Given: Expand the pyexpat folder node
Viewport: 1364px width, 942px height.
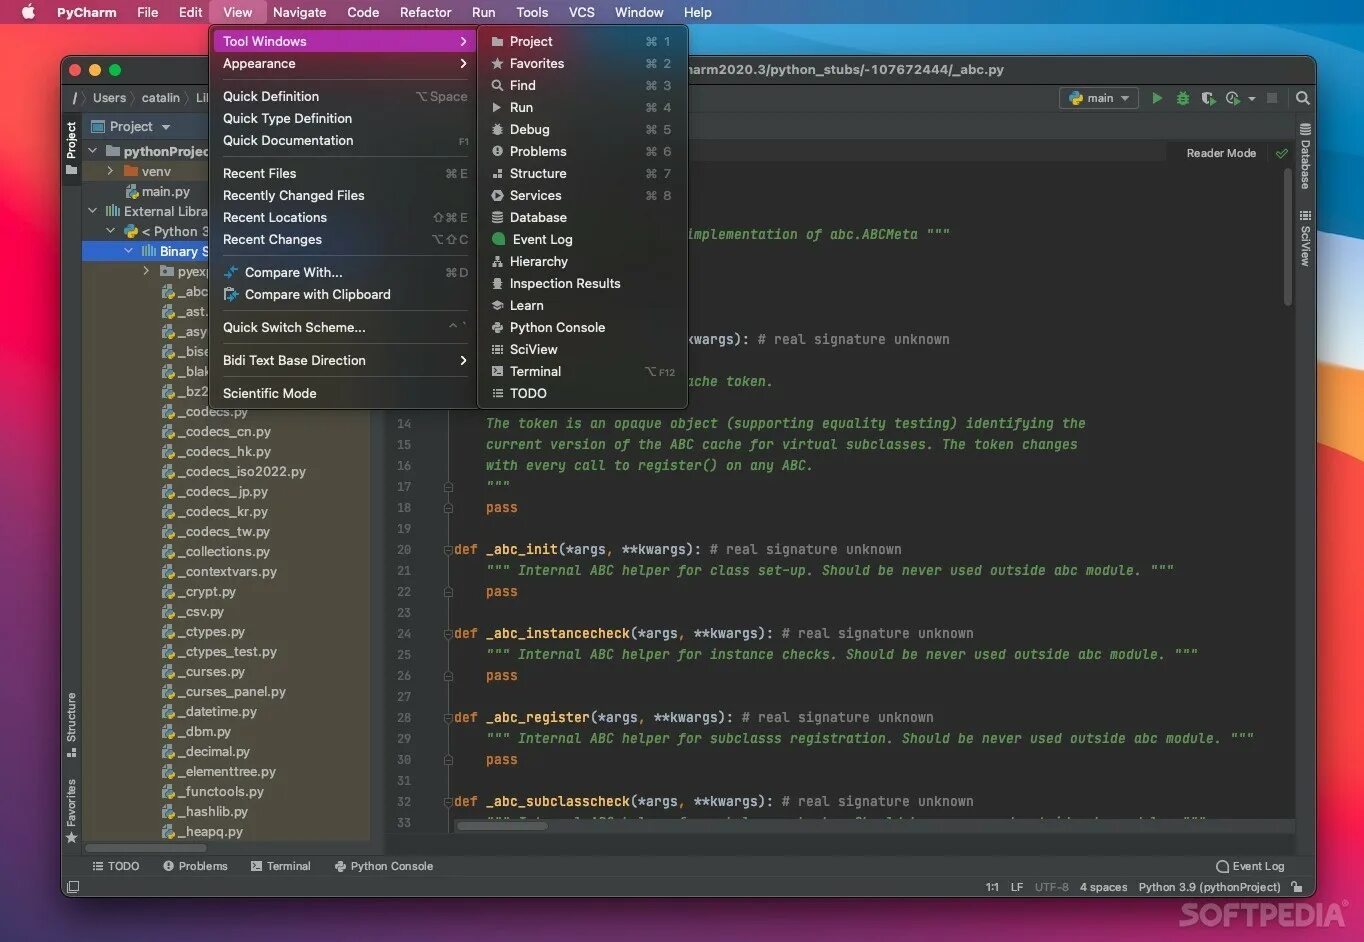Looking at the screenshot, I should (x=147, y=271).
